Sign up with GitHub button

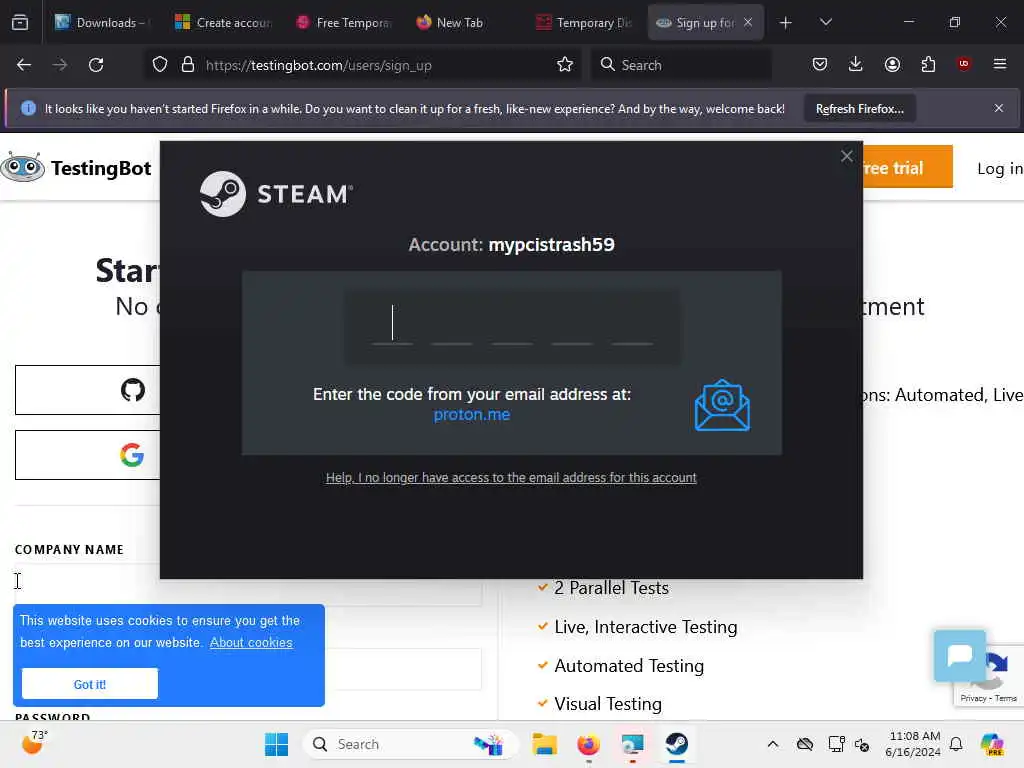(x=88, y=390)
